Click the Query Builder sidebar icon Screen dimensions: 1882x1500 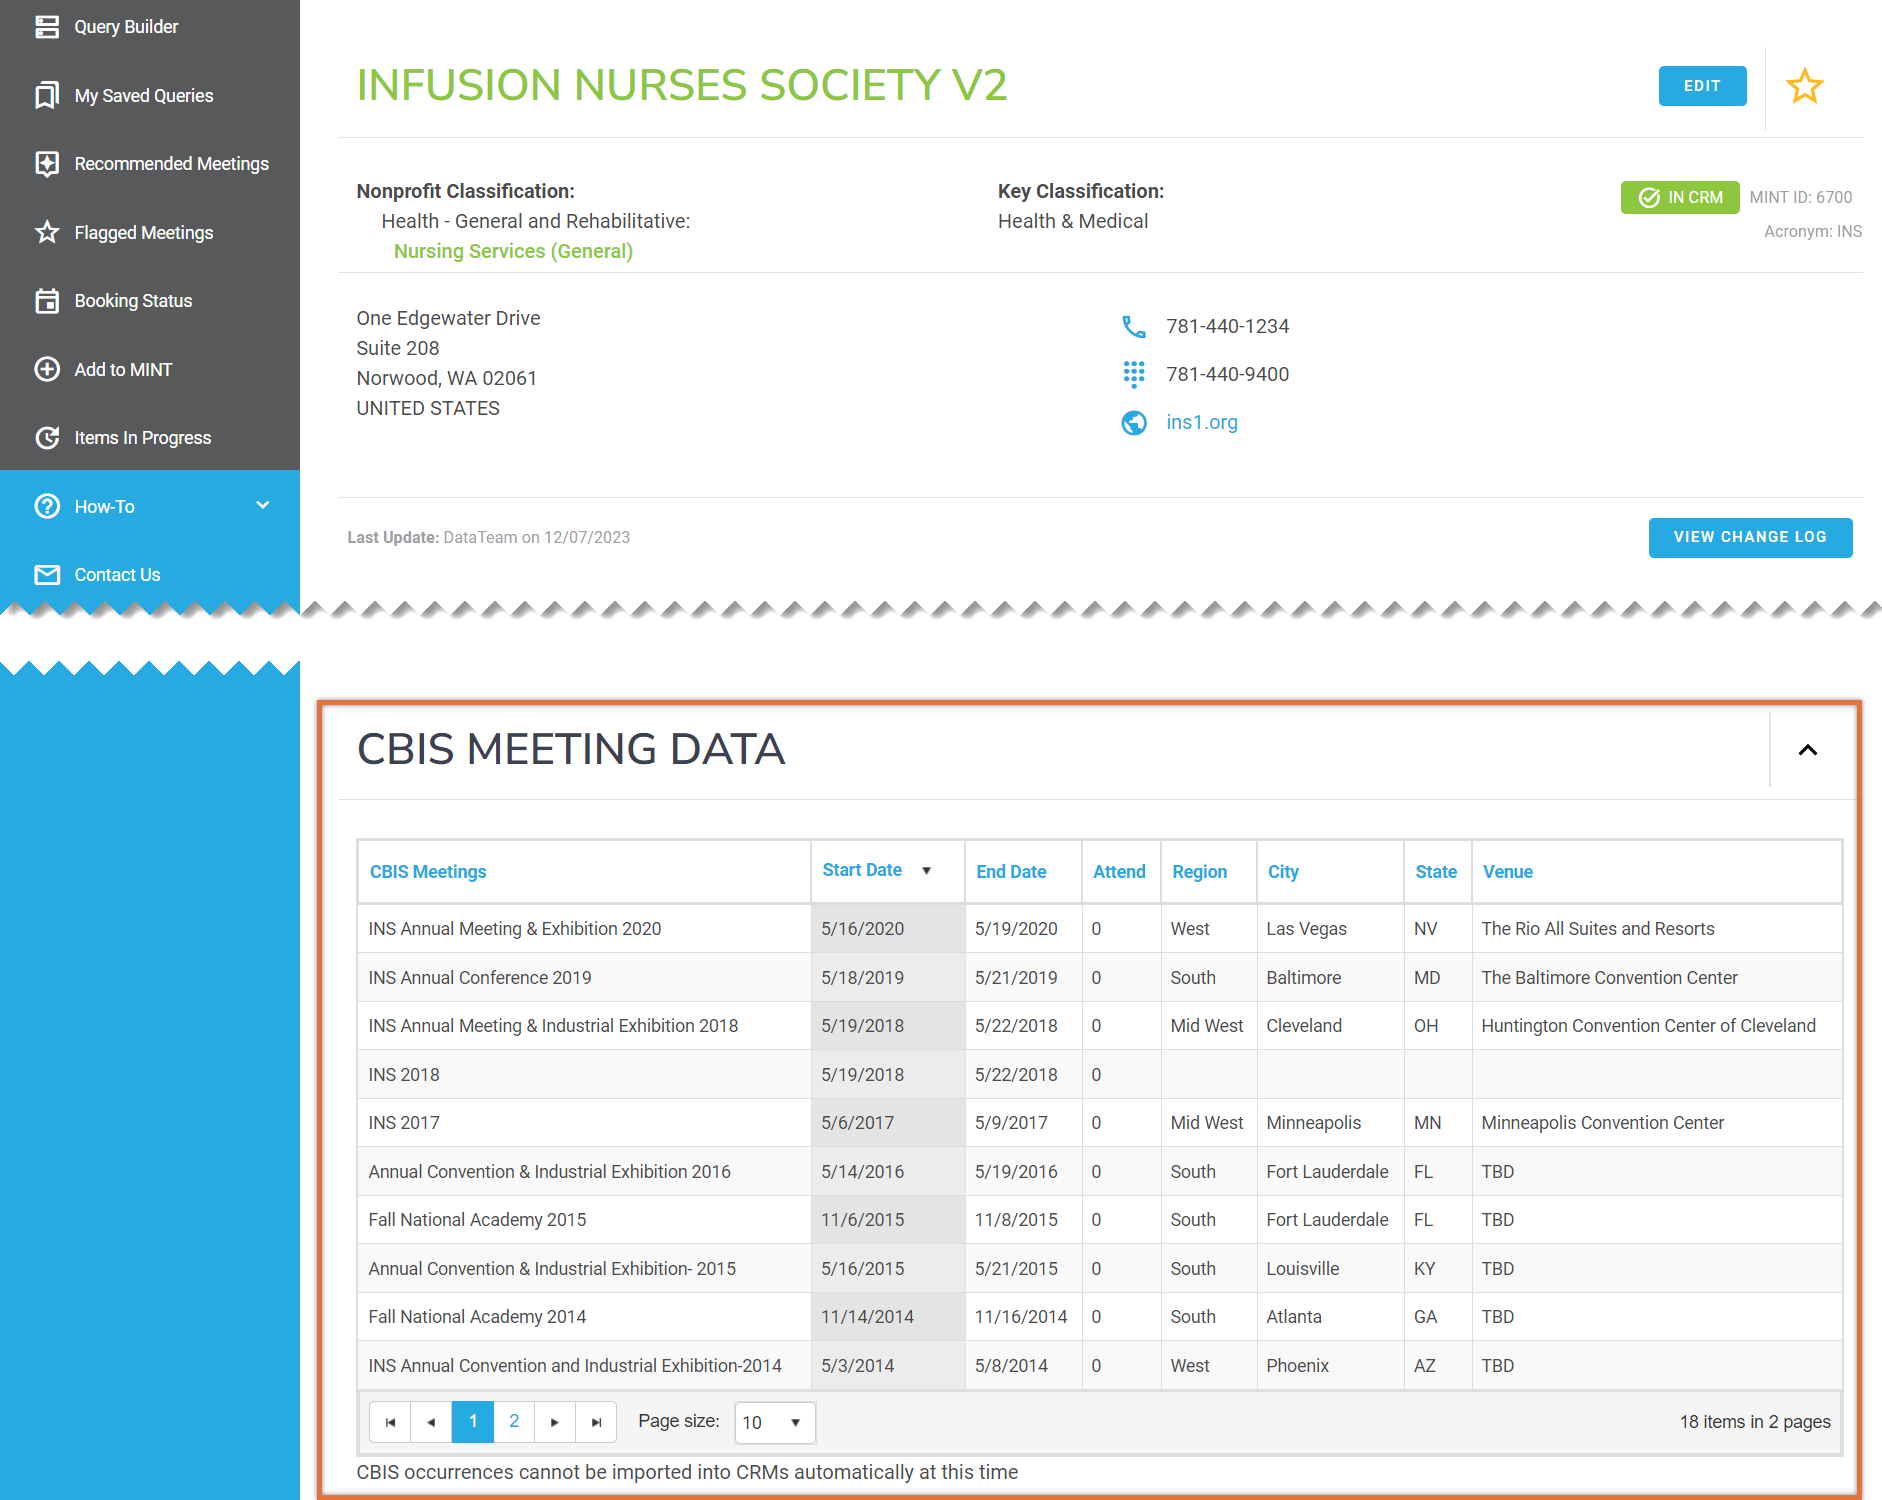click(x=47, y=27)
